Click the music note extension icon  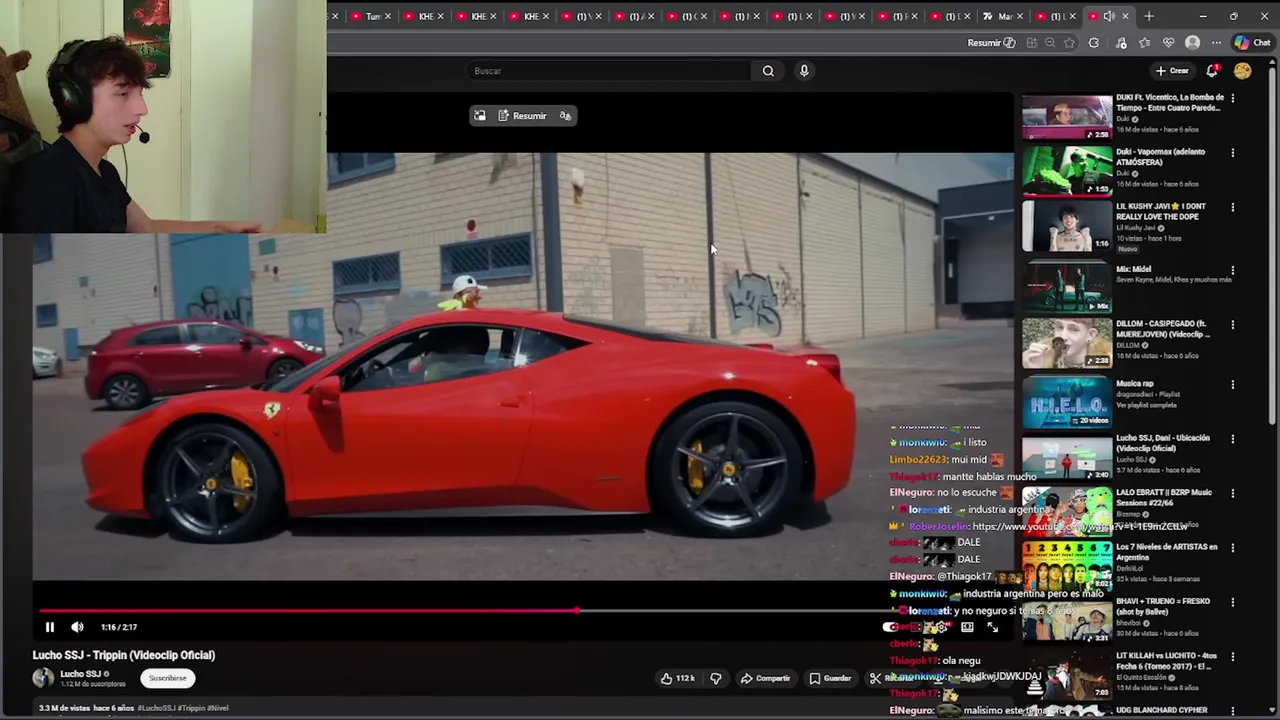click(x=1121, y=43)
